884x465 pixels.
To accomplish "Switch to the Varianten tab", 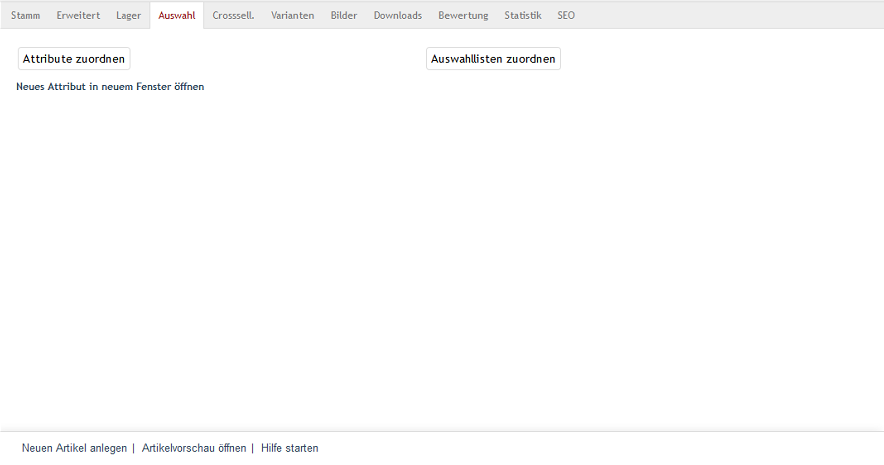I will [x=292, y=16].
